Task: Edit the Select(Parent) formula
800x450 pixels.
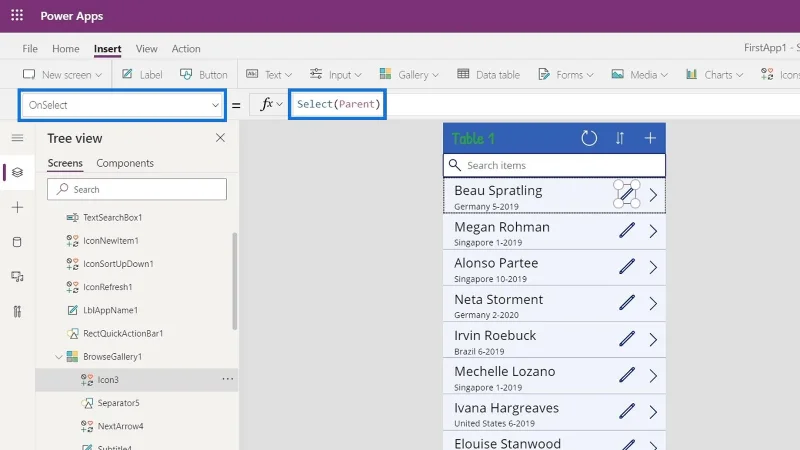Action: pos(338,104)
